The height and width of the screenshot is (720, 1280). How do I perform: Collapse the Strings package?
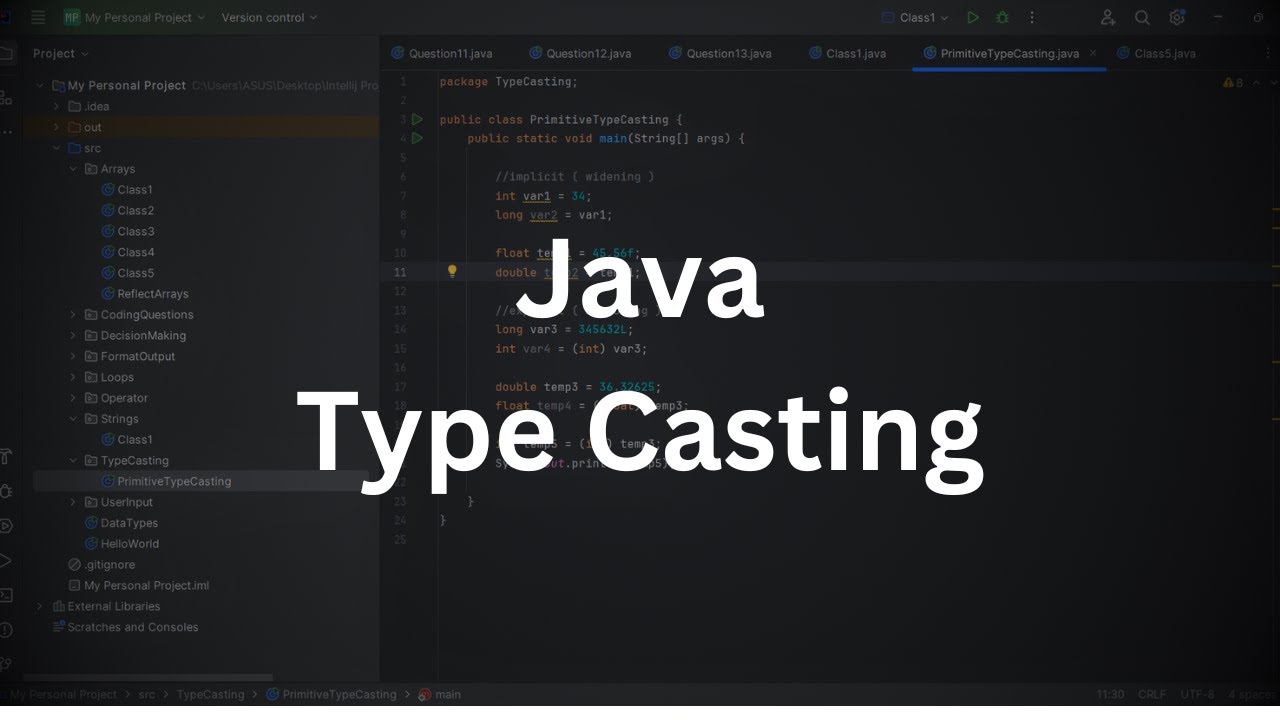74,419
